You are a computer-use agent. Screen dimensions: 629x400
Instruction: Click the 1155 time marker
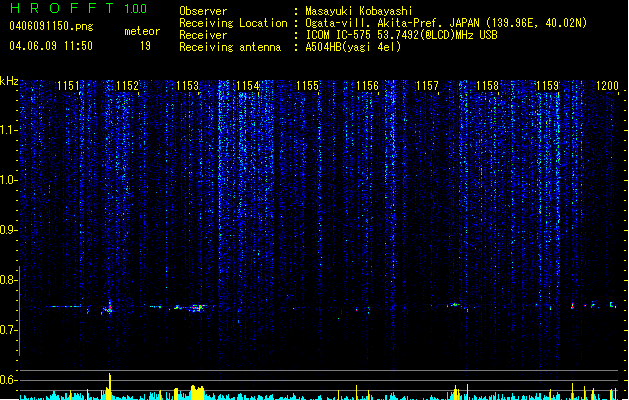tap(307, 86)
